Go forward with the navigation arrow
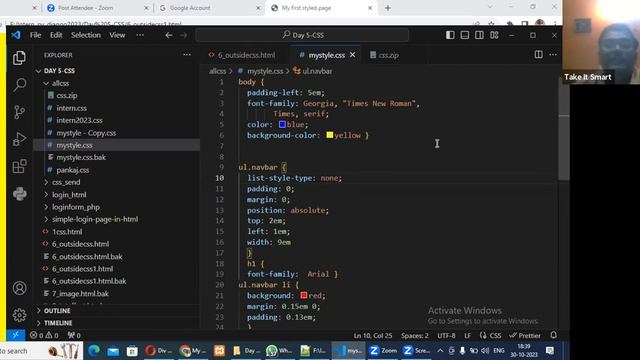Image resolution: width=640 pixels, height=360 pixels. click(x=184, y=35)
